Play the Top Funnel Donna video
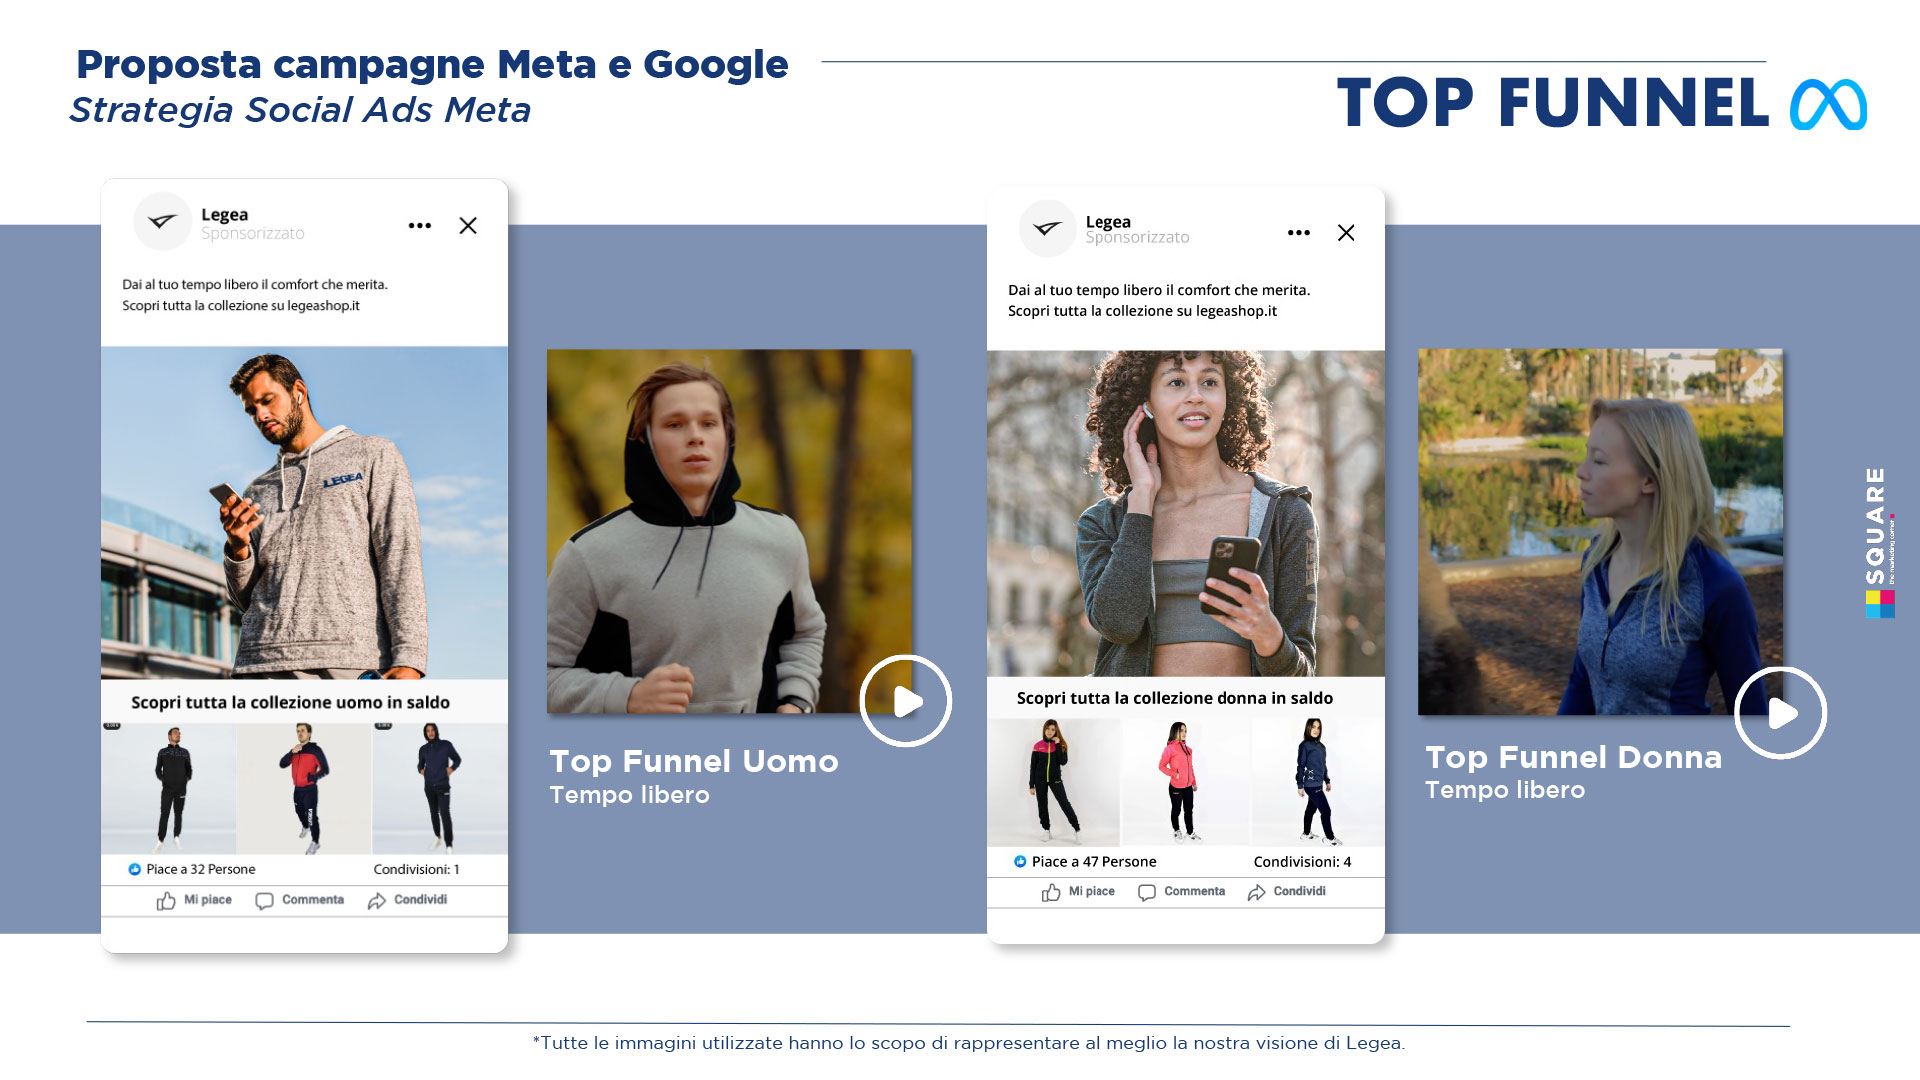Image resolution: width=1920 pixels, height=1080 pixels. click(x=1781, y=713)
